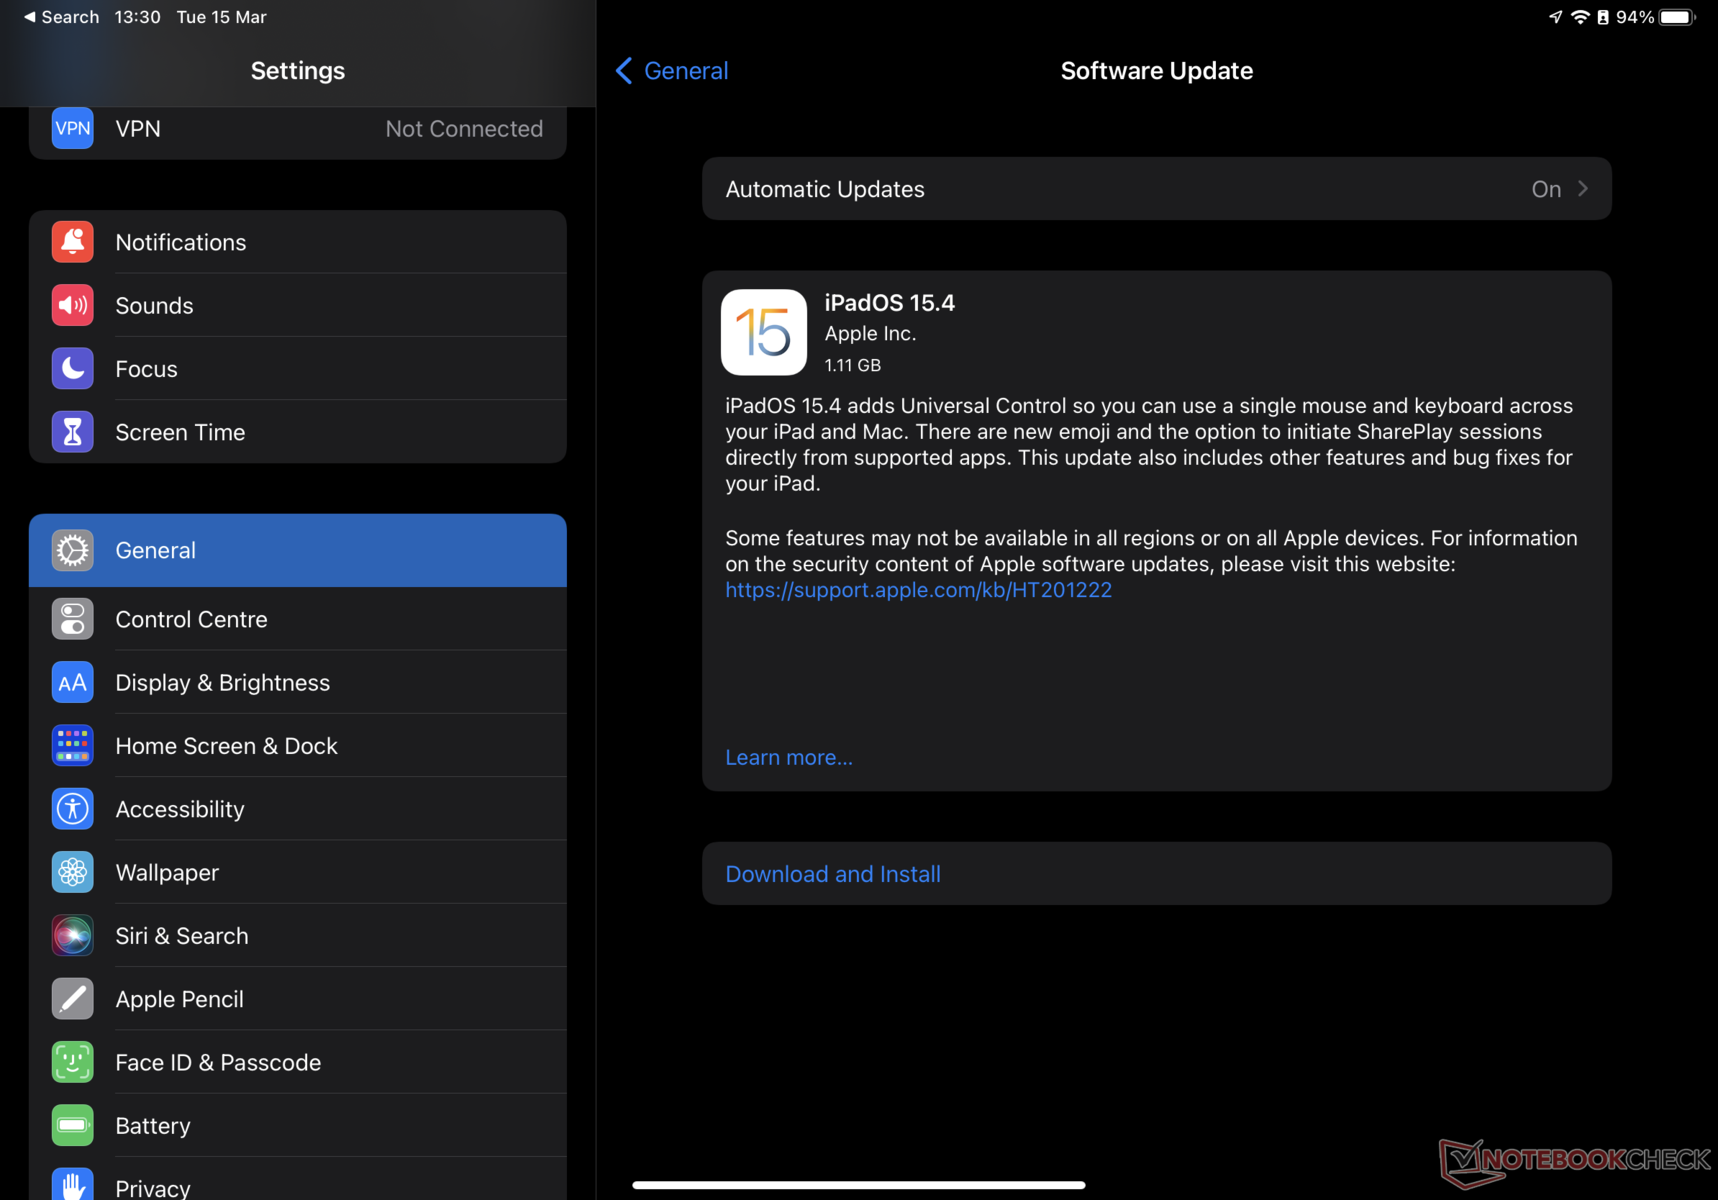The image size is (1718, 1200).
Task: Open the support.apple.com HT201222 link
Action: pyautogui.click(x=918, y=590)
